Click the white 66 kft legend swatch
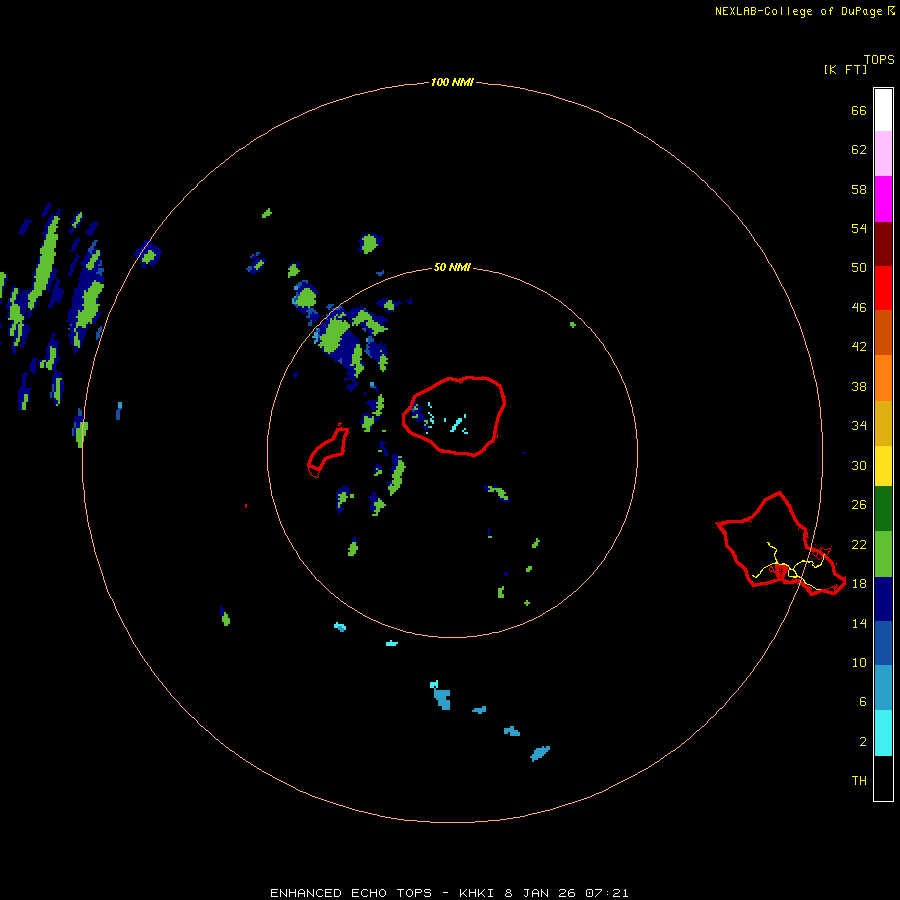900x900 pixels. [883, 110]
